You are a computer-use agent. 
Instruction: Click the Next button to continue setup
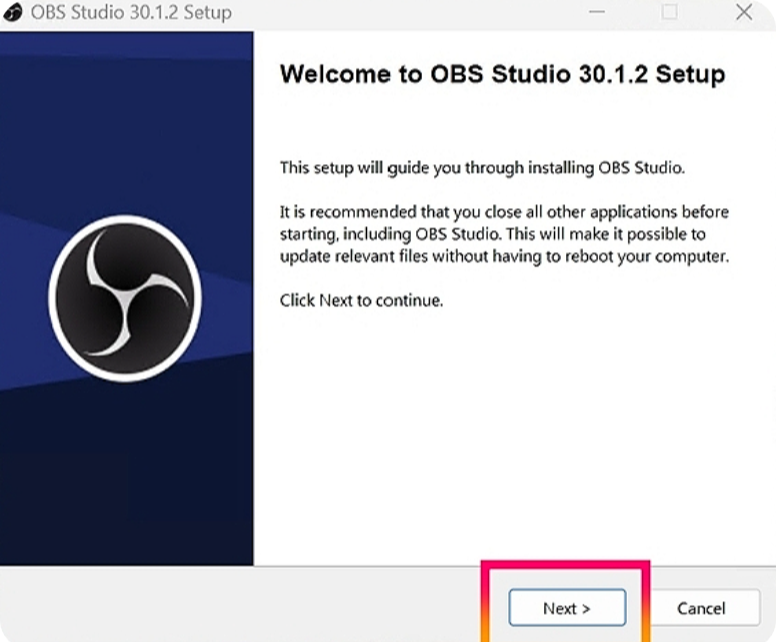click(x=567, y=607)
